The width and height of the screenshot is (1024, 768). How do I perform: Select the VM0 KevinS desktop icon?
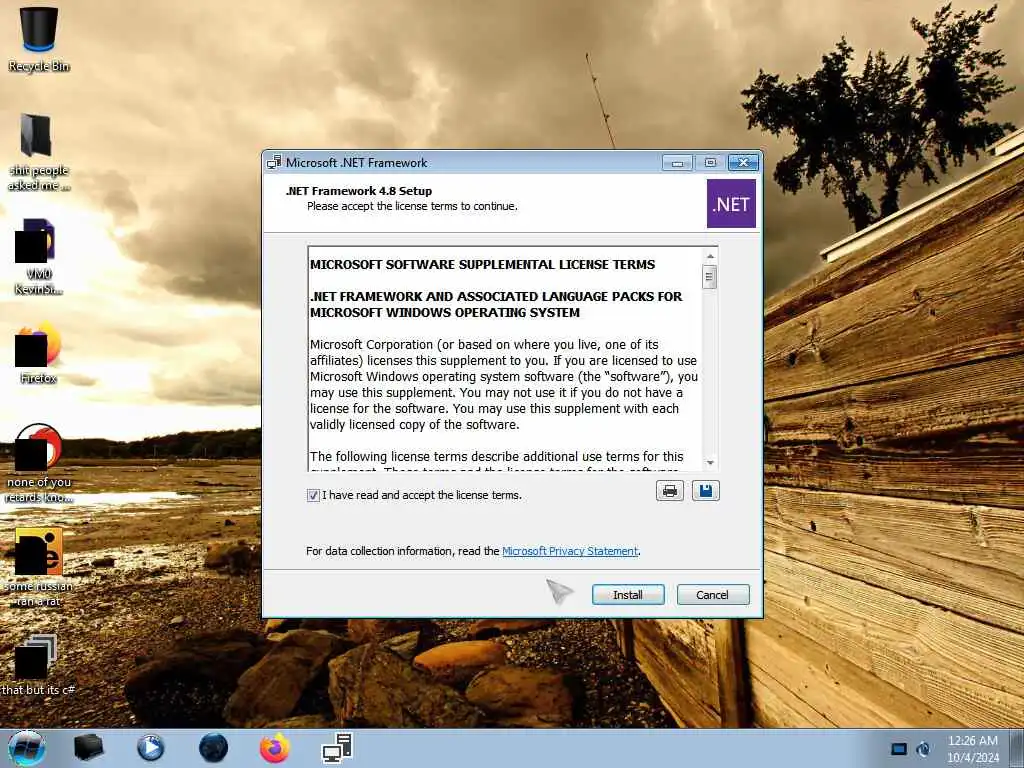pos(39,257)
